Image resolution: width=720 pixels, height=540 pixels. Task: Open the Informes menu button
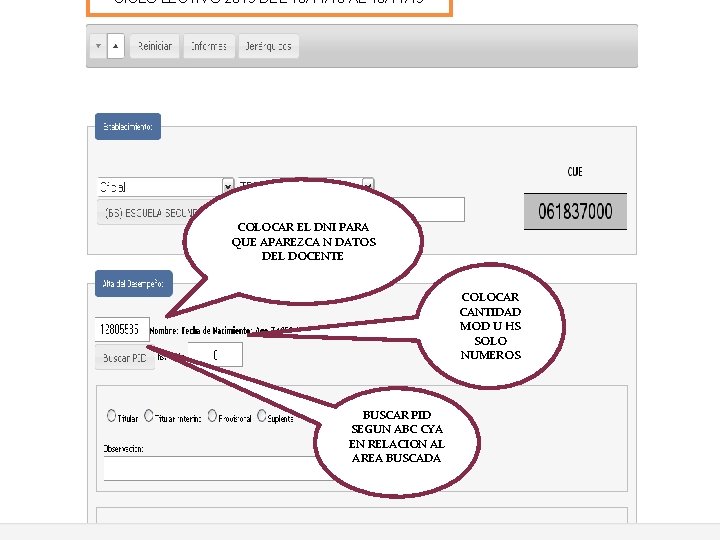coord(209,46)
